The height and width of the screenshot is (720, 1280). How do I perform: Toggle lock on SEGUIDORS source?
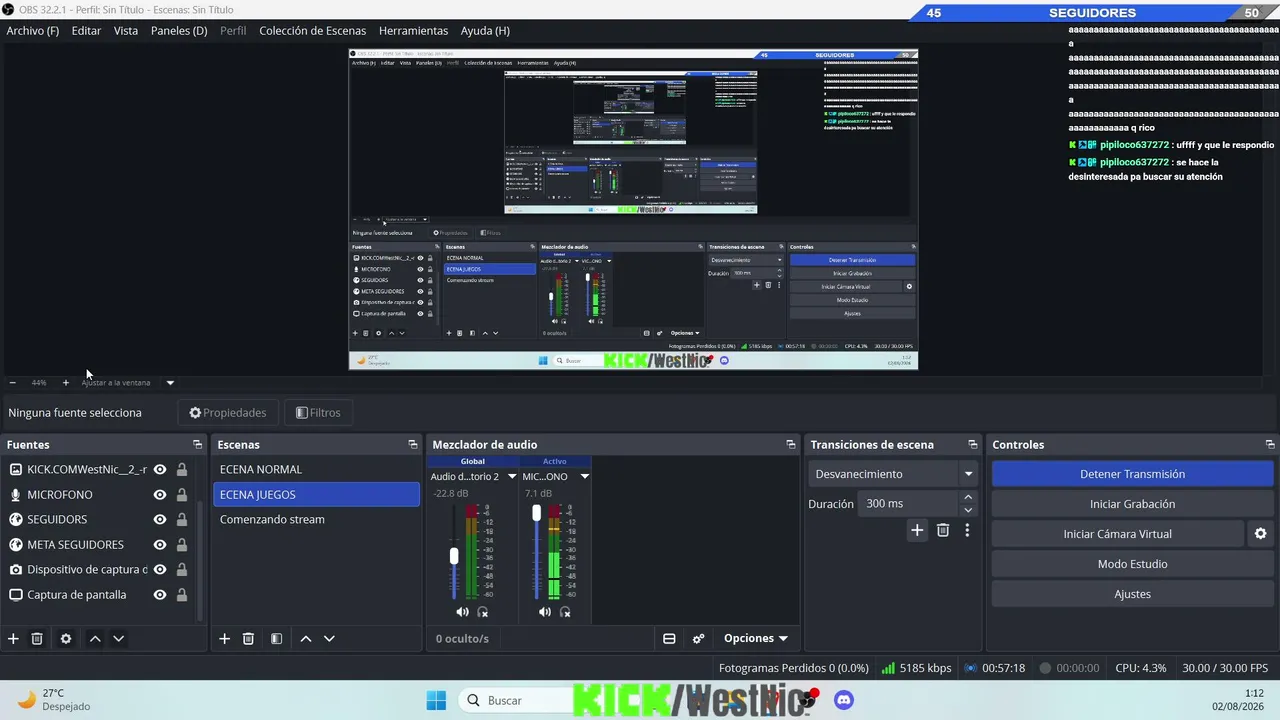point(182,520)
